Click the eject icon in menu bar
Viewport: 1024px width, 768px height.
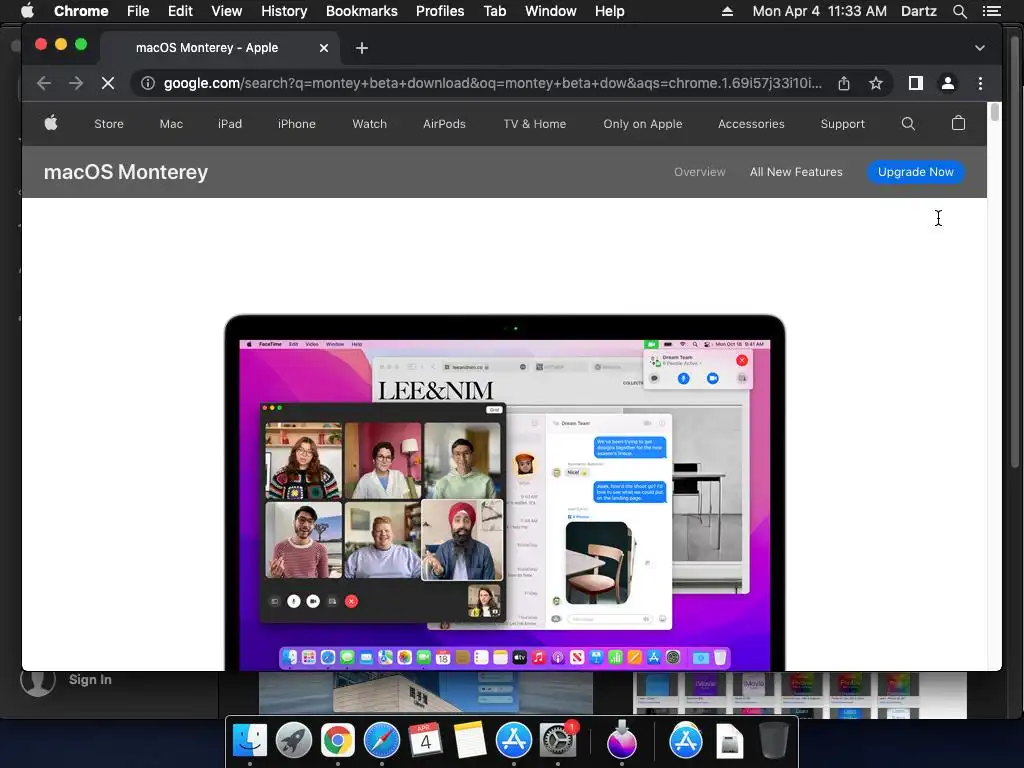tap(727, 11)
